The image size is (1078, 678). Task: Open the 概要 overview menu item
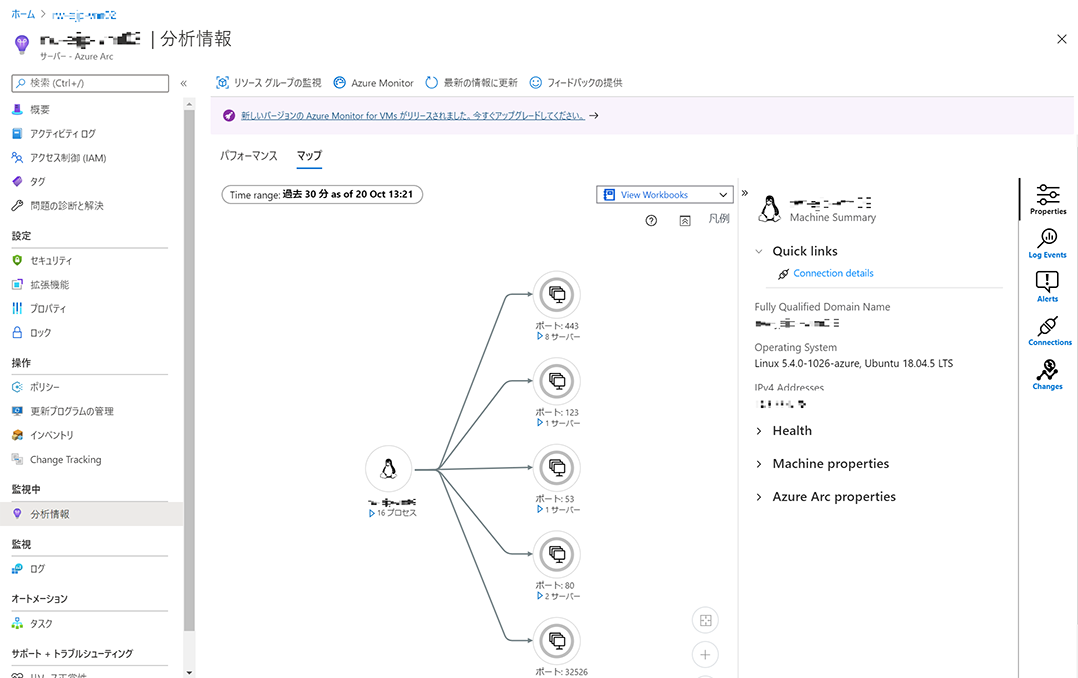pos(40,109)
